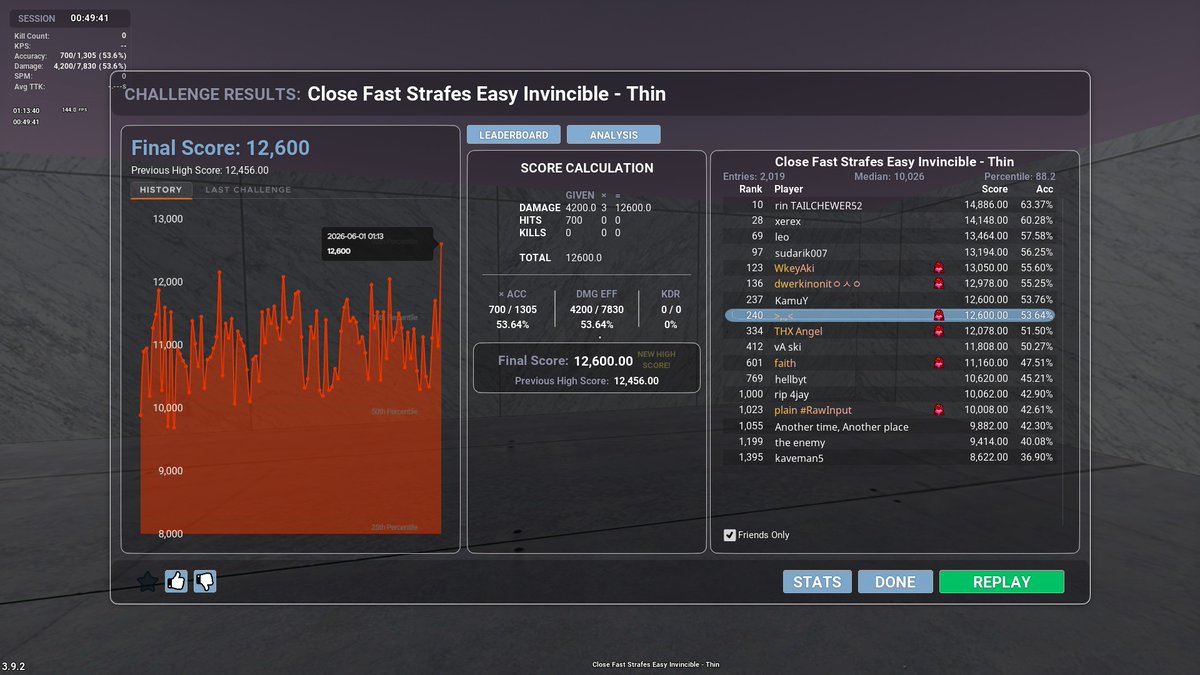The image size is (1200, 675).
Task: Select player leo in the leaderboard
Action: (x=782, y=237)
